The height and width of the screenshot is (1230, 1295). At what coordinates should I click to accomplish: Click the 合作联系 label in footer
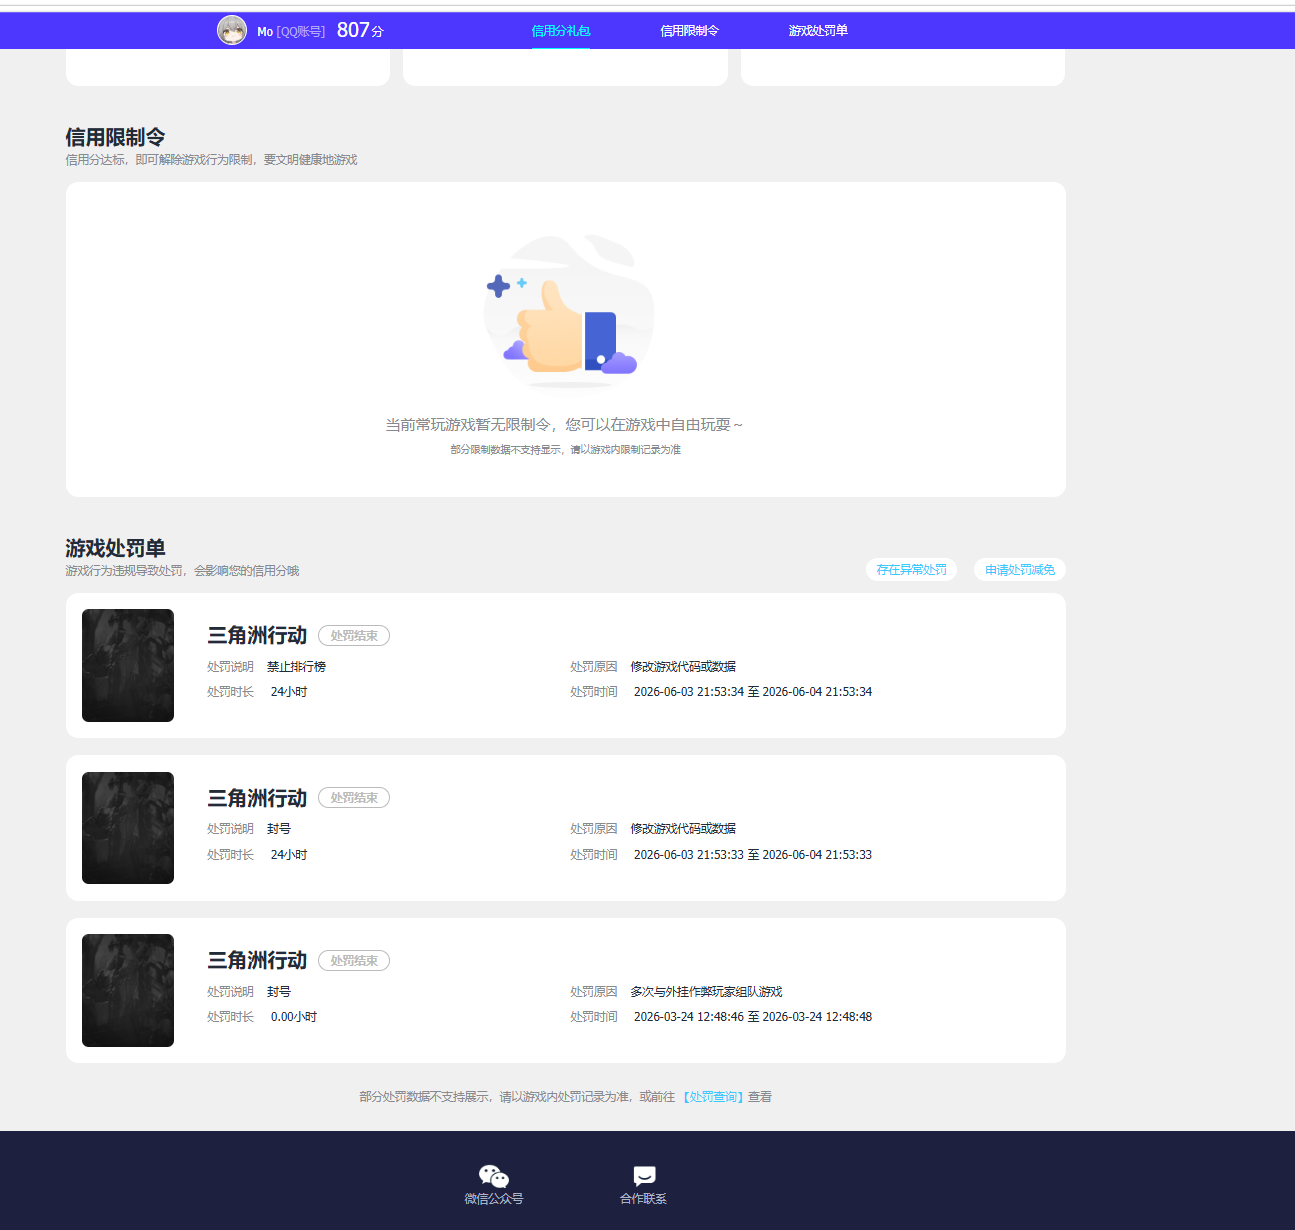tap(643, 1199)
